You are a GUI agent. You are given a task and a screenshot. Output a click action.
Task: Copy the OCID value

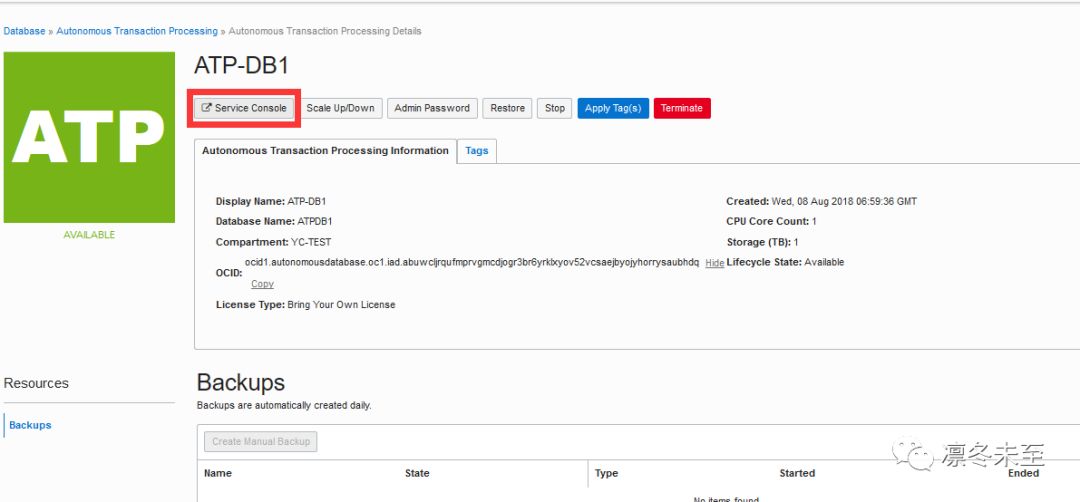pos(262,284)
